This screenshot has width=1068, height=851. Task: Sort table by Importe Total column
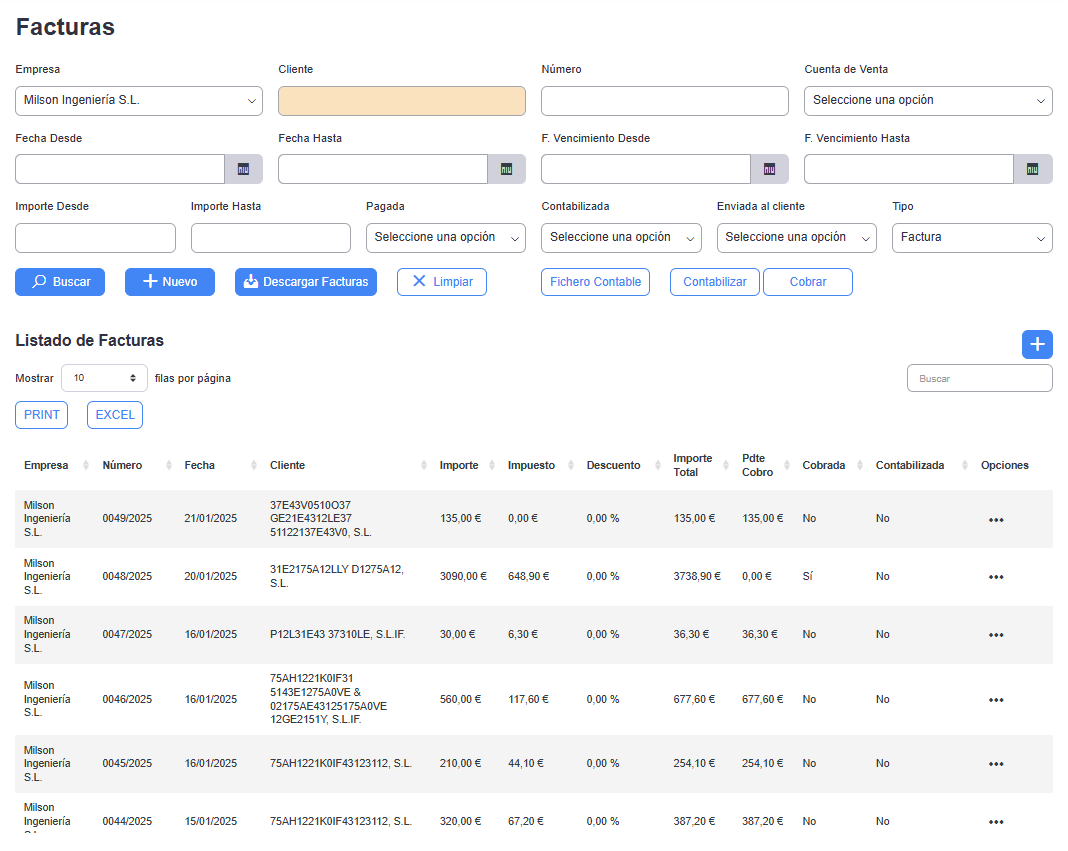(693, 465)
